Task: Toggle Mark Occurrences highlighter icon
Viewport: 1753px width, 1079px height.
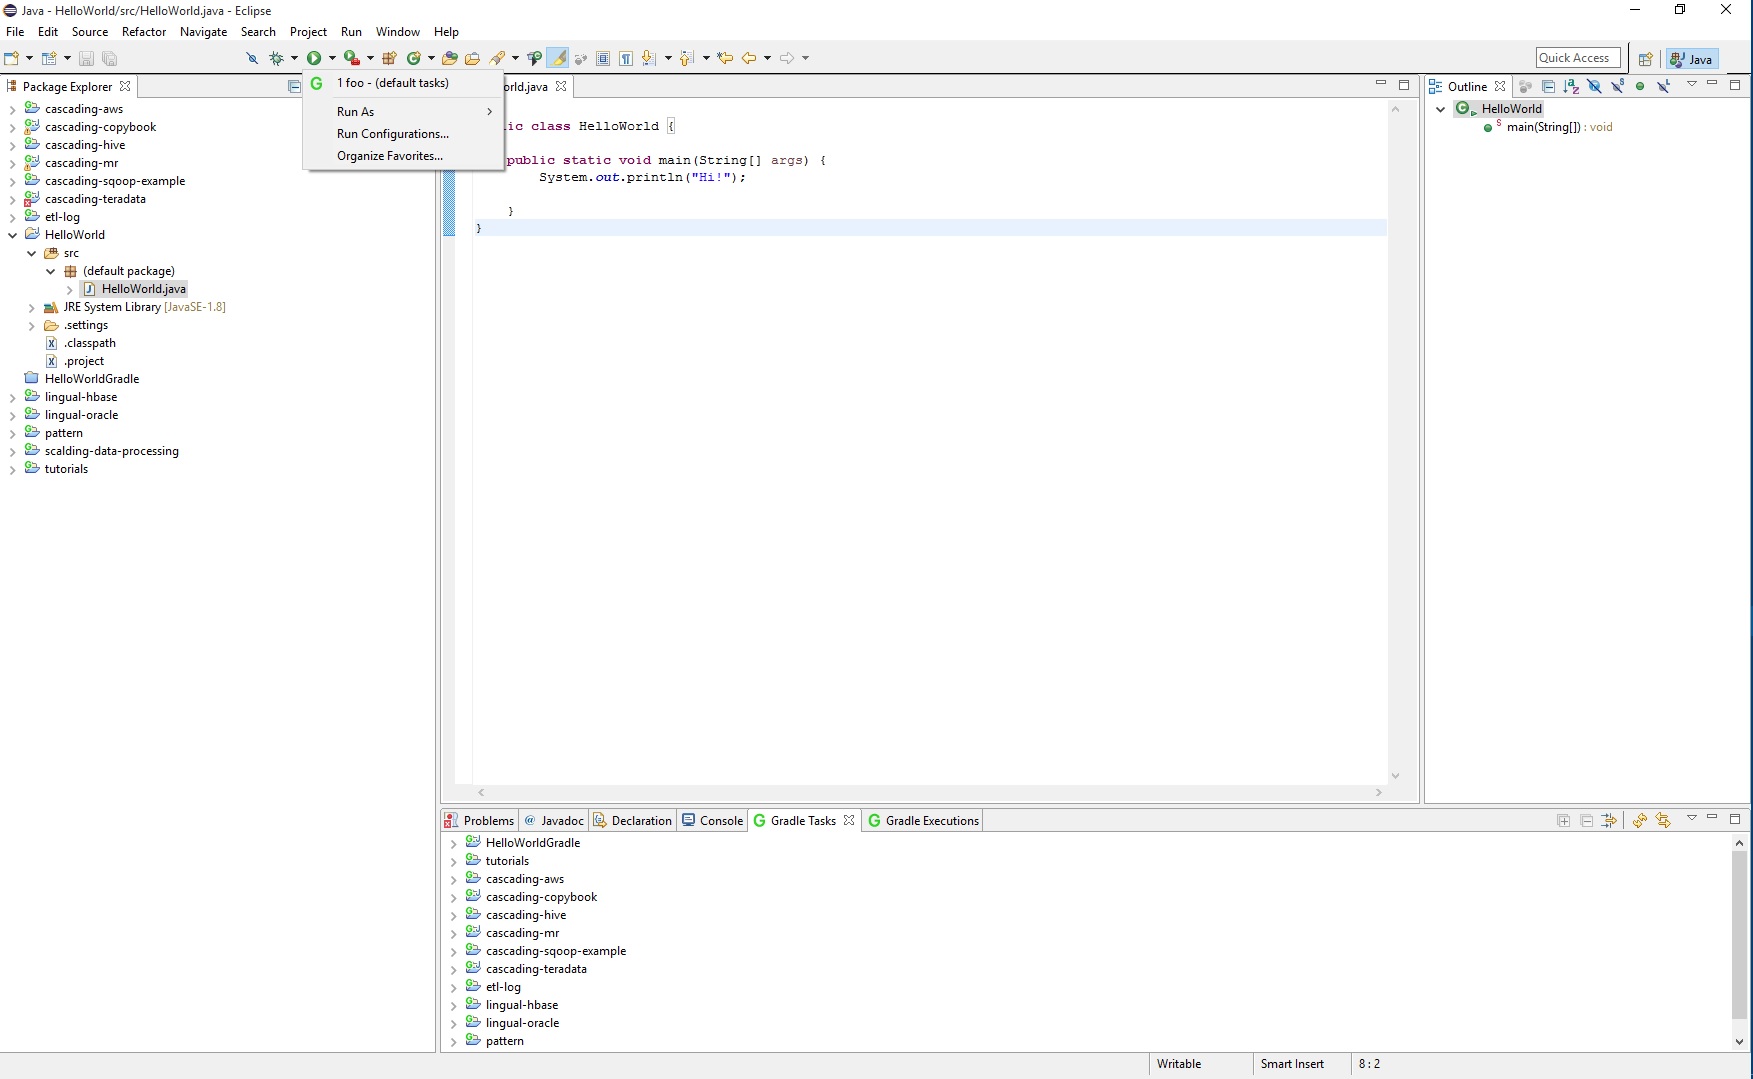Action: (558, 58)
